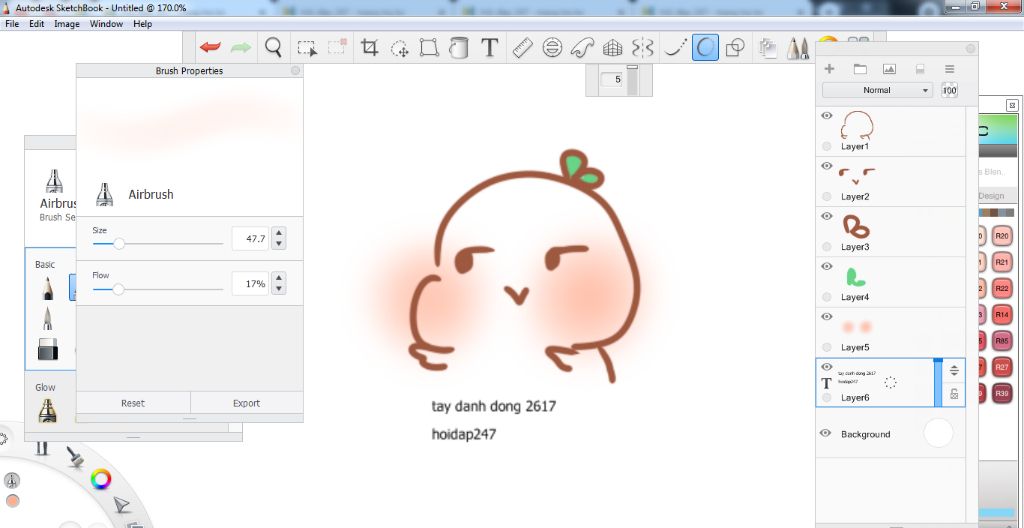Select the Steady Stroke tool

click(676, 48)
